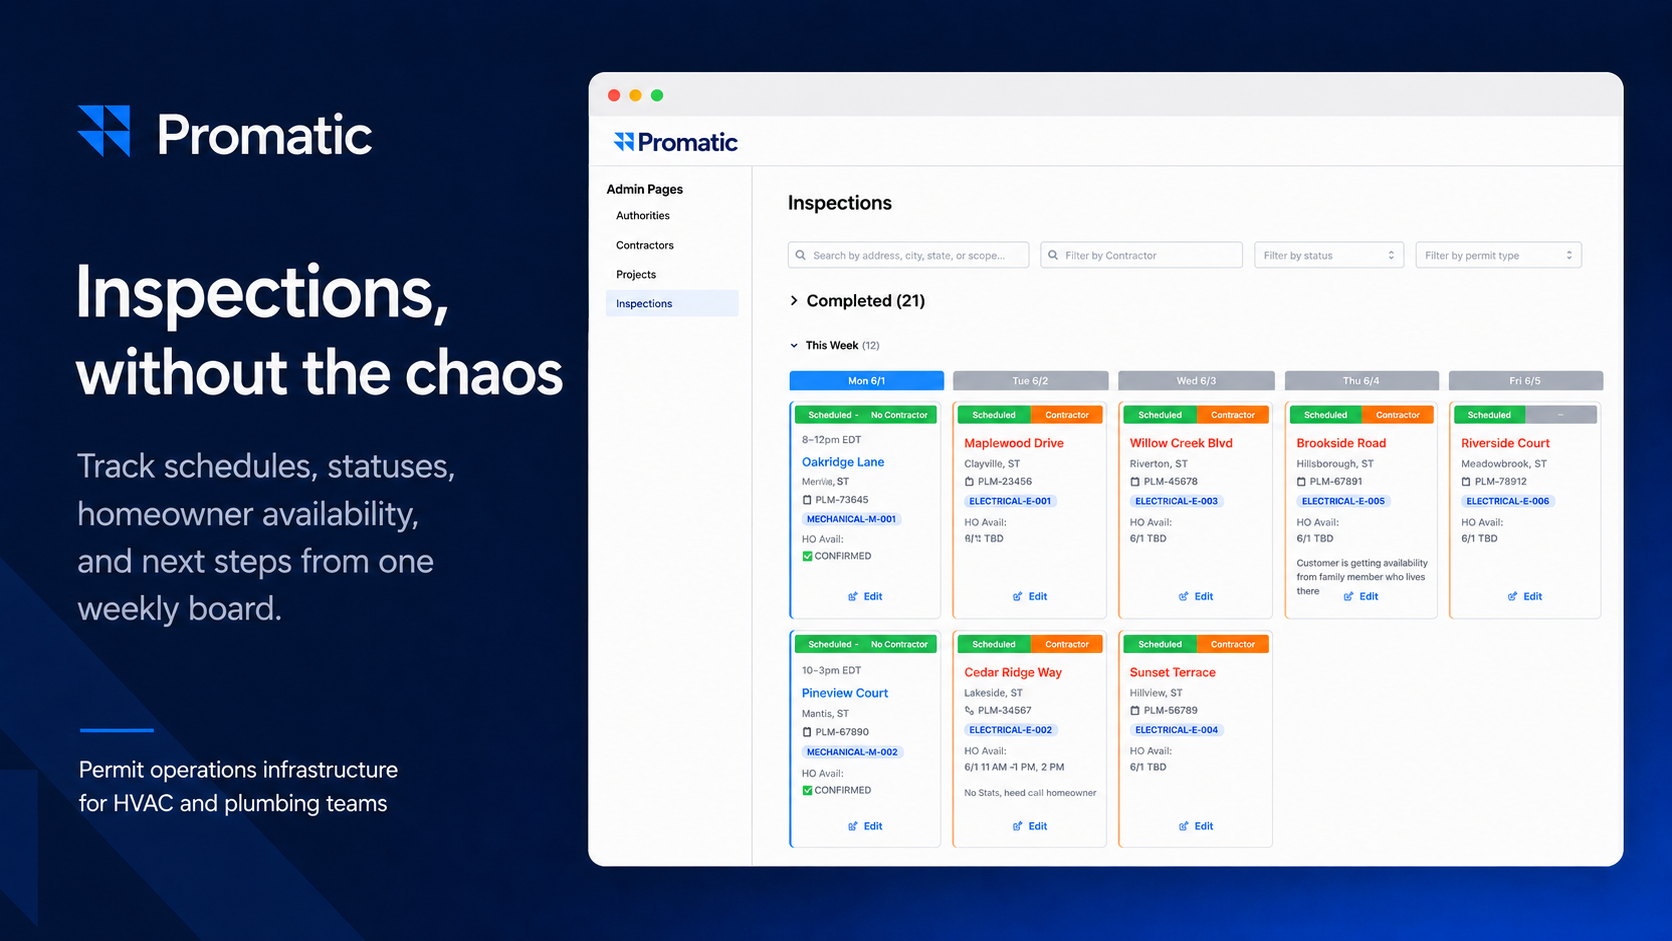
Task: Open the Brookside Road address link
Action: (x=1341, y=444)
